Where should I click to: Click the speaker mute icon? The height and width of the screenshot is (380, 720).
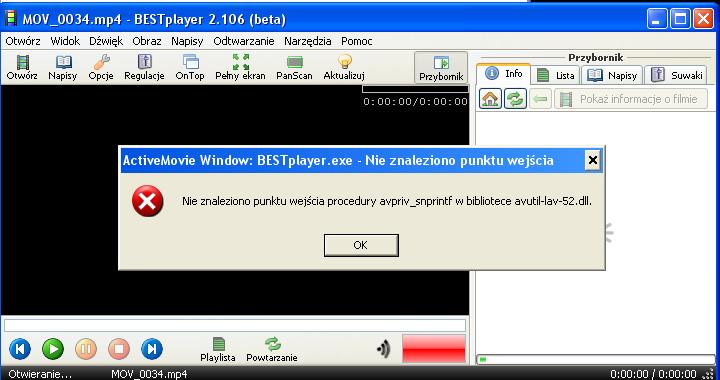383,349
